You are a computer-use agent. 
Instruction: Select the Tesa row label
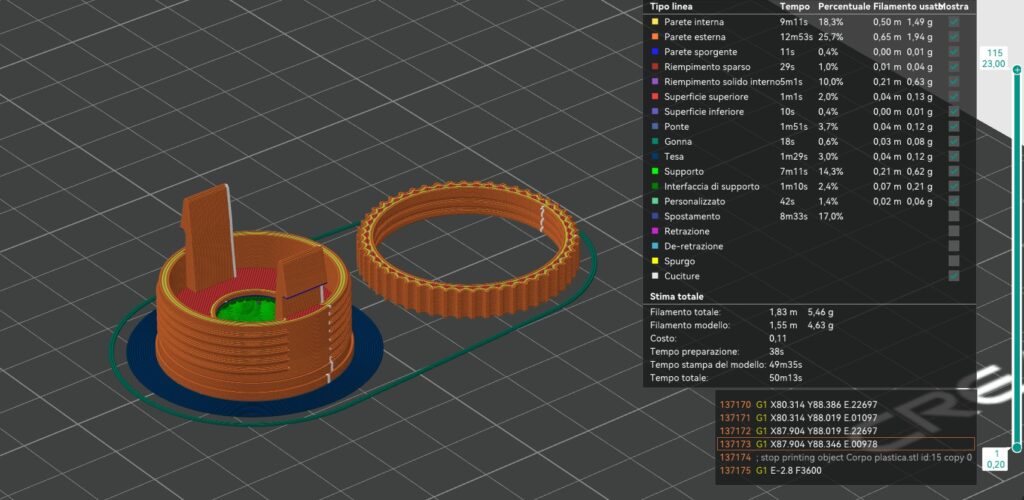[x=674, y=157]
